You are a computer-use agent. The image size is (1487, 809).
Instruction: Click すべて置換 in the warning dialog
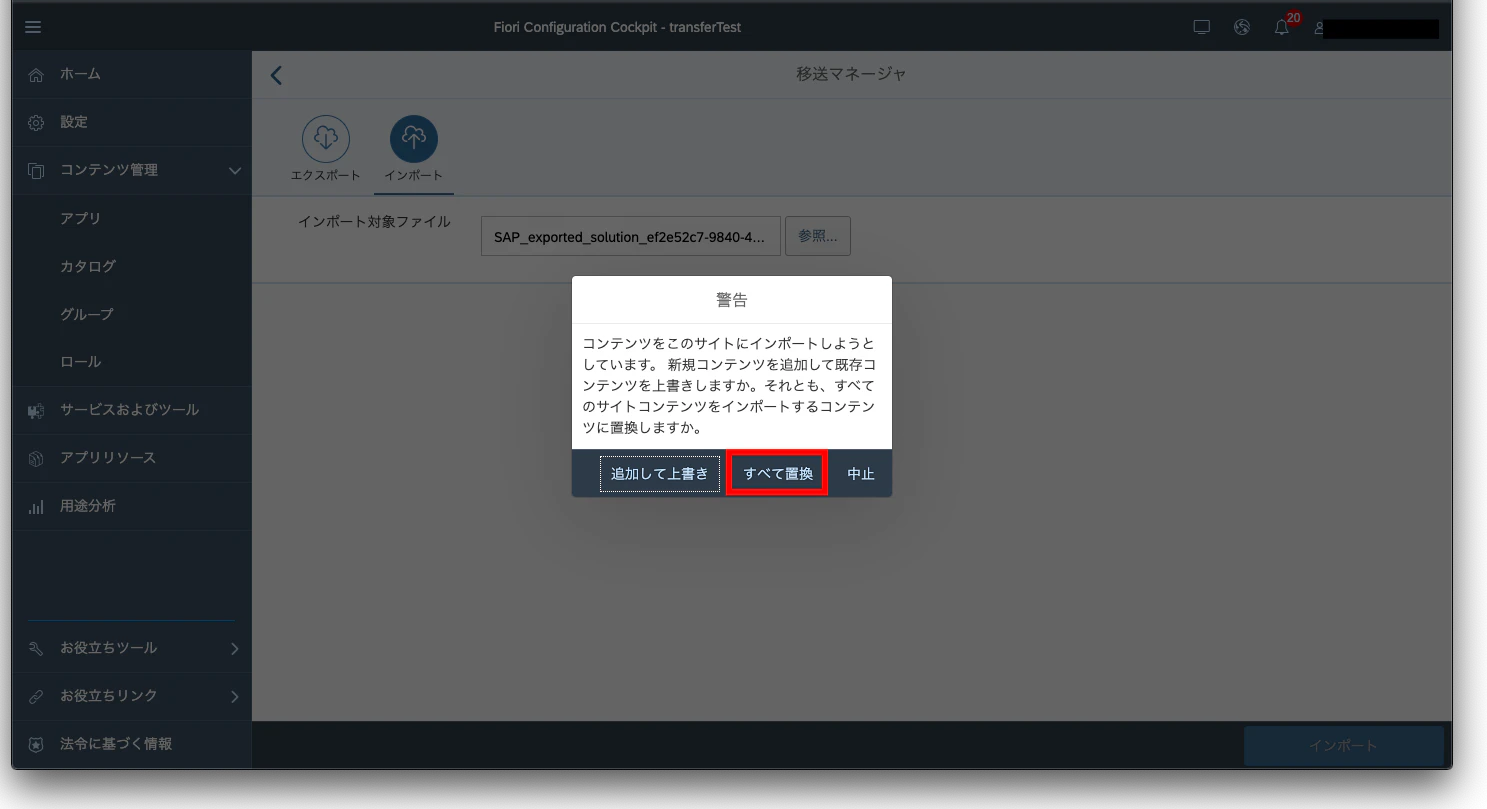778,474
